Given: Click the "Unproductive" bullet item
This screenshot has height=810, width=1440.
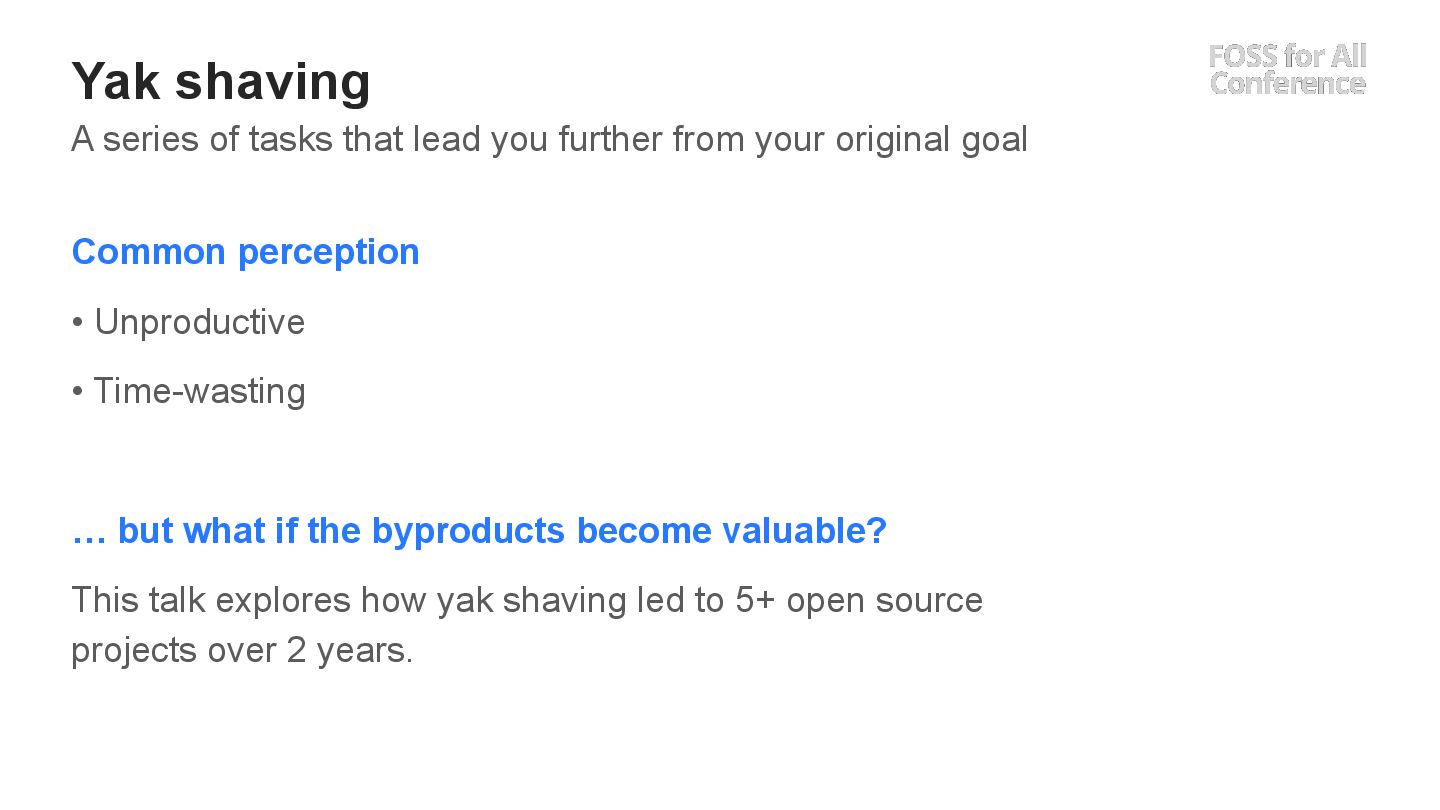Looking at the screenshot, I should point(188,322).
